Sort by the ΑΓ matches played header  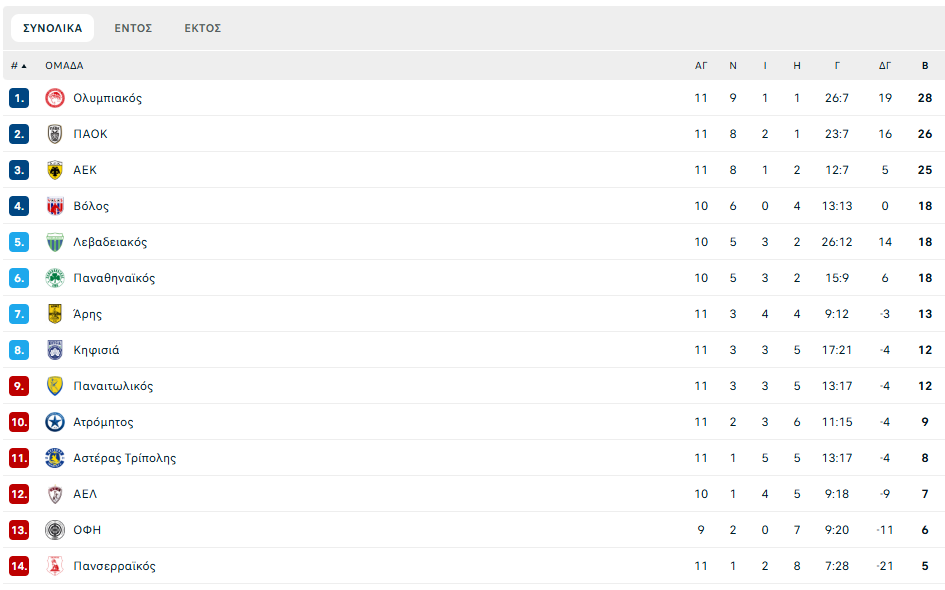pos(701,66)
